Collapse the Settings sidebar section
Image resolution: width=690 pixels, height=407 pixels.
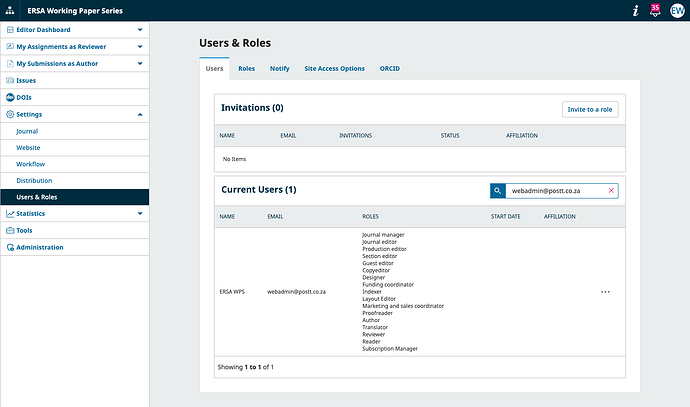[140, 114]
